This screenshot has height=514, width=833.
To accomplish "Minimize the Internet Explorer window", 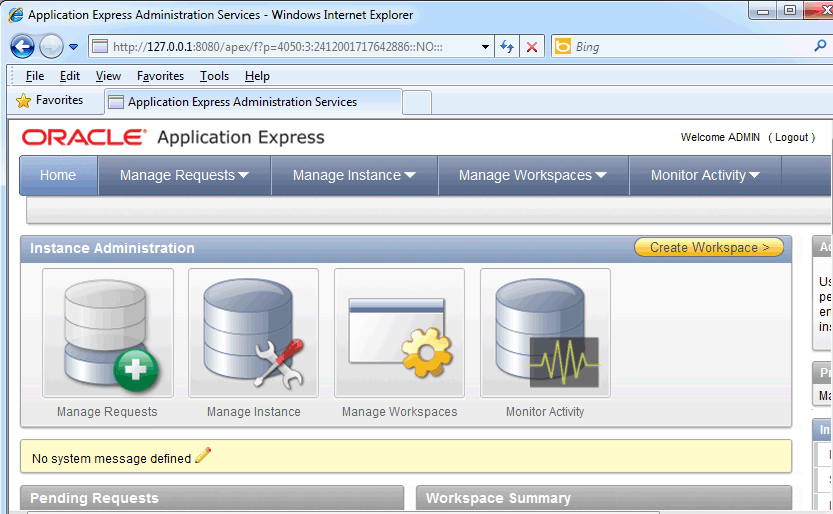I will 763,11.
